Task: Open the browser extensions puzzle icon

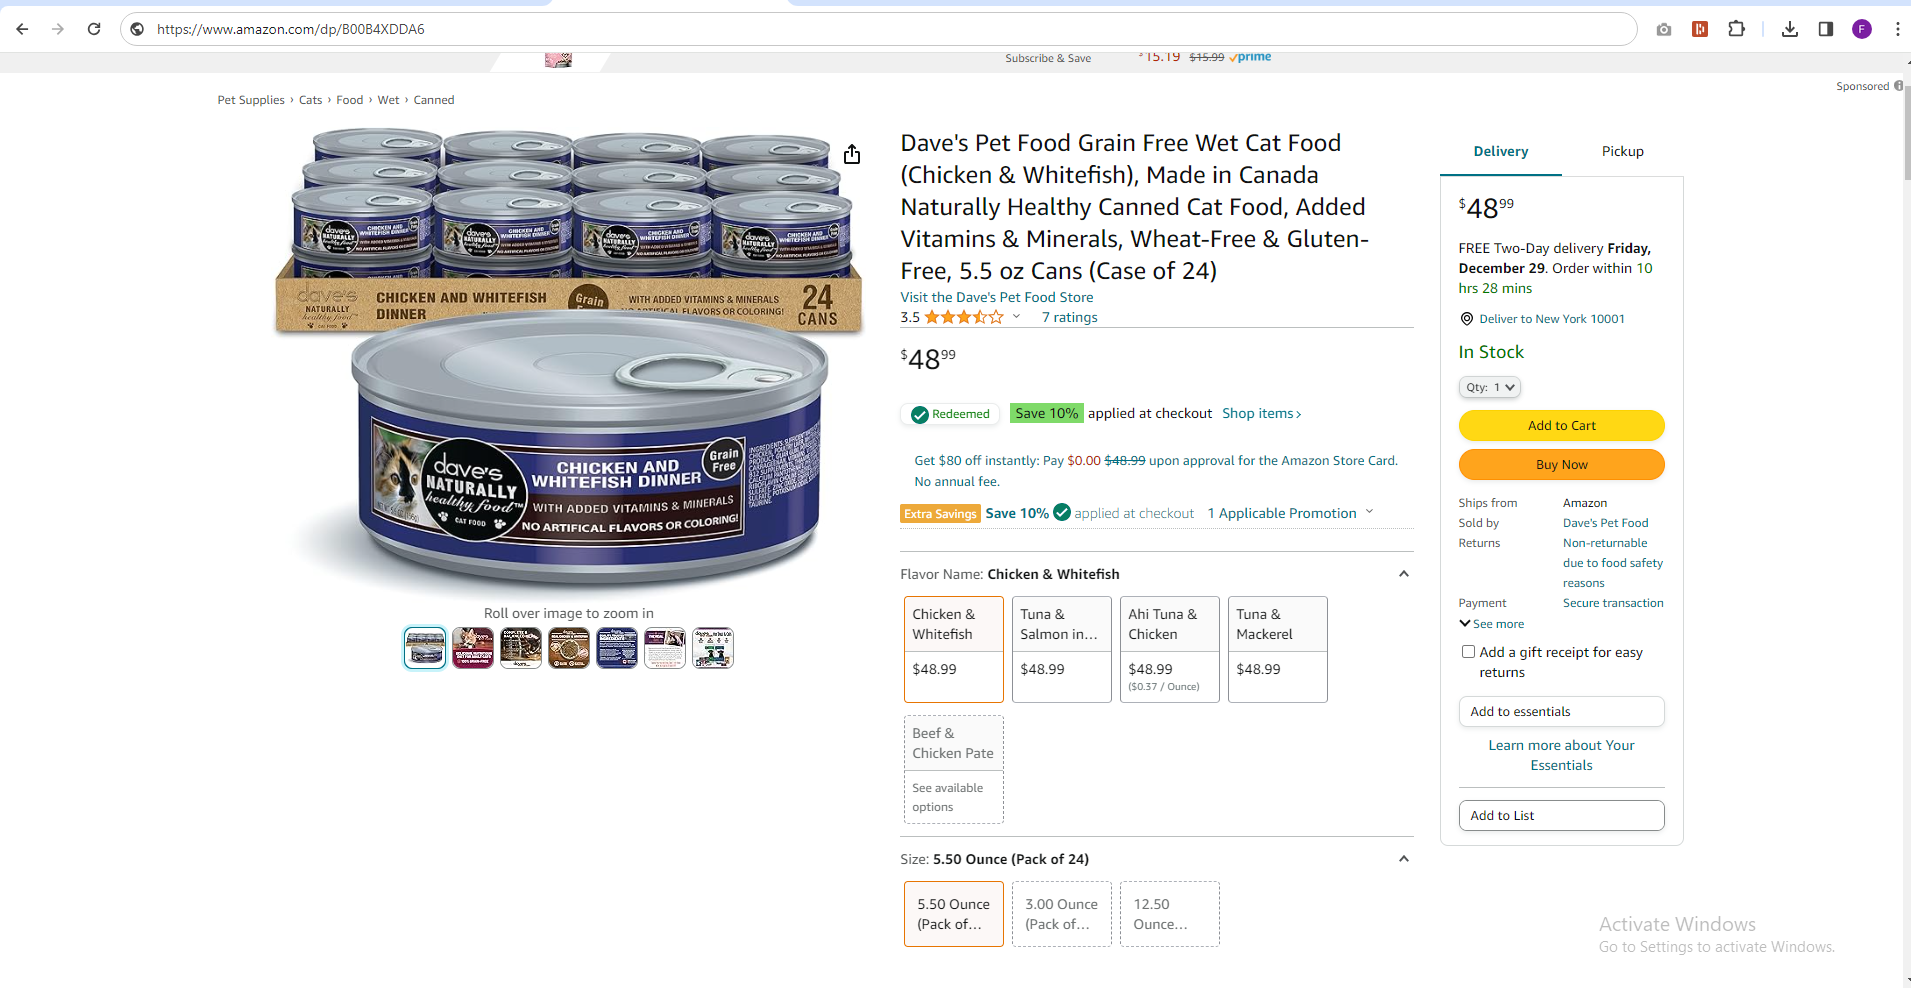Action: coord(1737,29)
